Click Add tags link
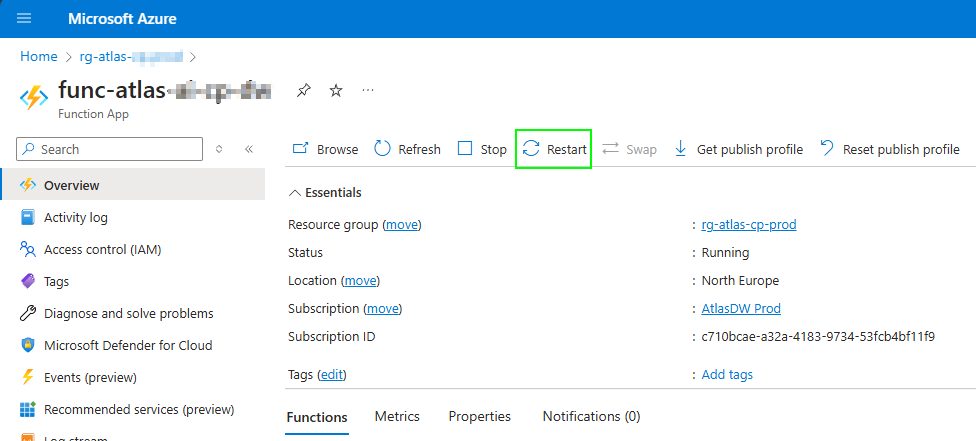The height and width of the screenshot is (441, 976). point(727,375)
